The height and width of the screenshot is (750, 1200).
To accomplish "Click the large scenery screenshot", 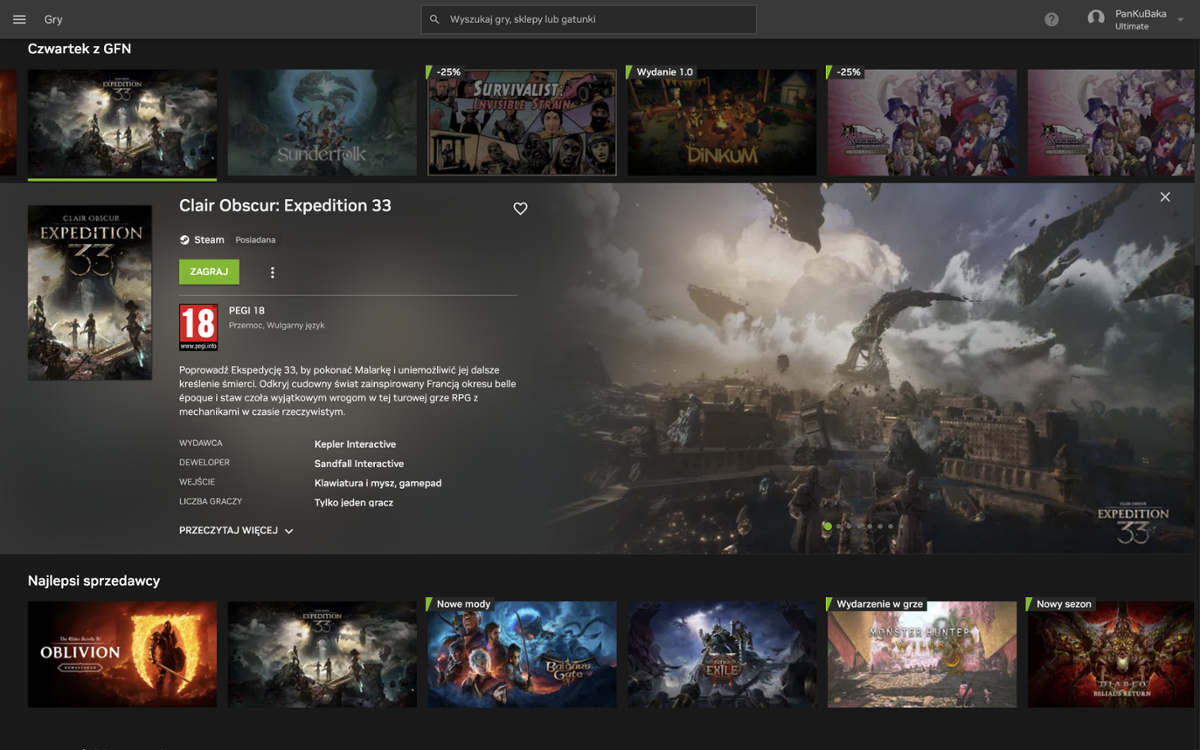I will tap(870, 368).
